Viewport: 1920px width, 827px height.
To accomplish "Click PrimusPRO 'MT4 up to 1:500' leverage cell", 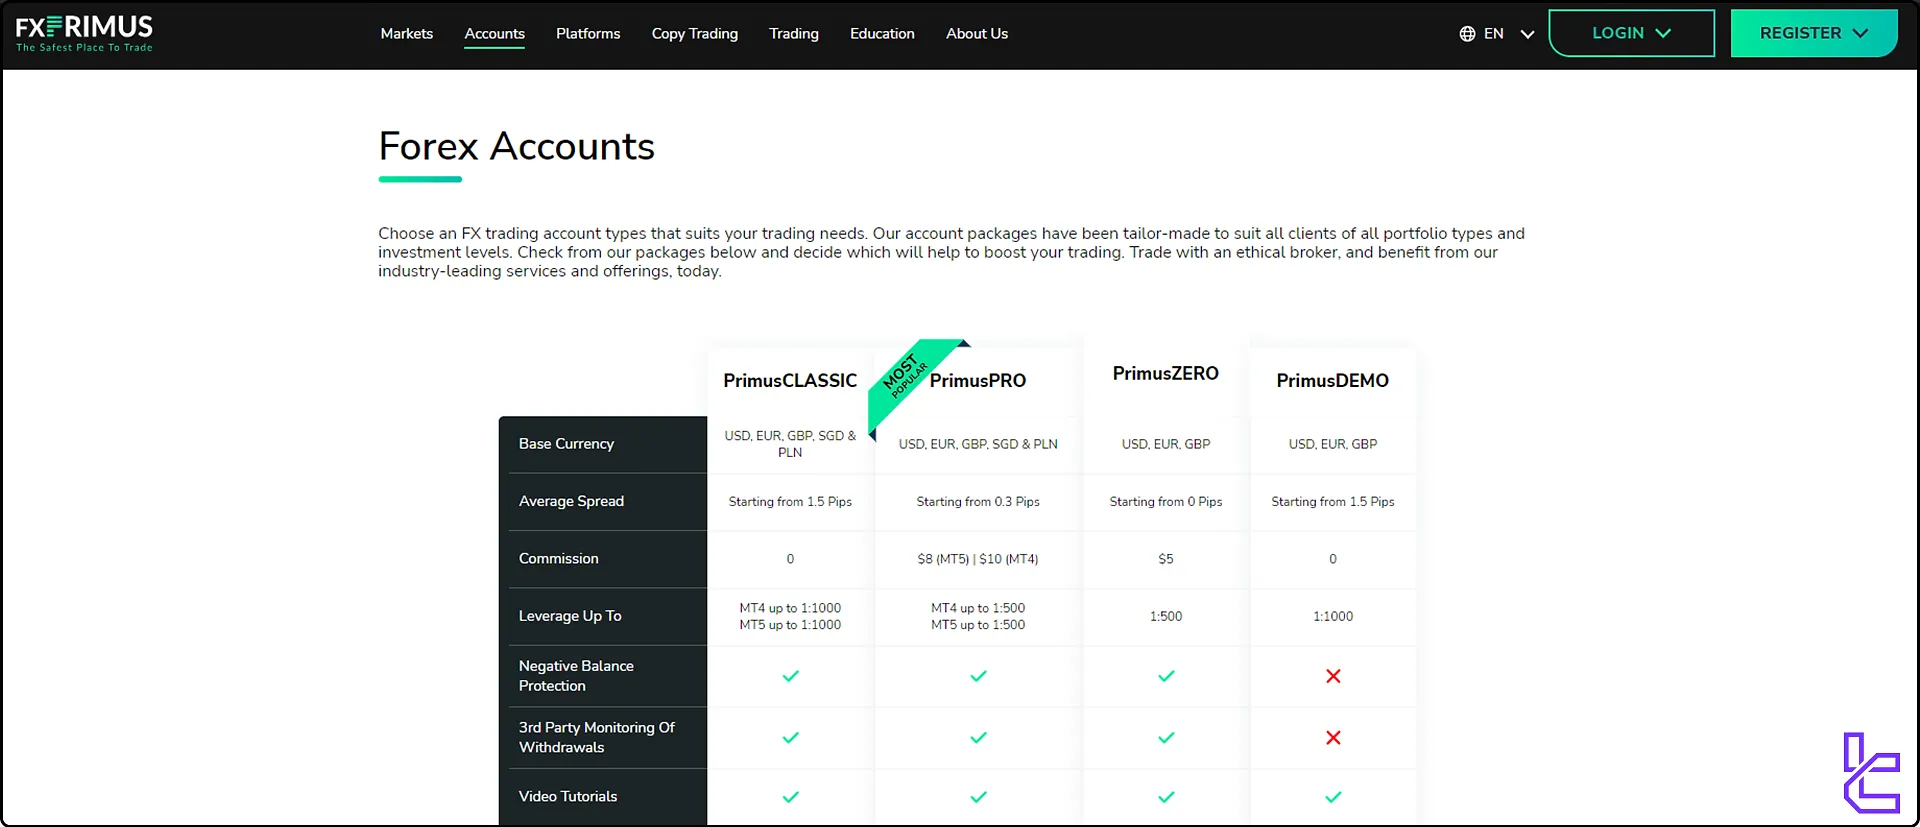I will click(x=978, y=616).
